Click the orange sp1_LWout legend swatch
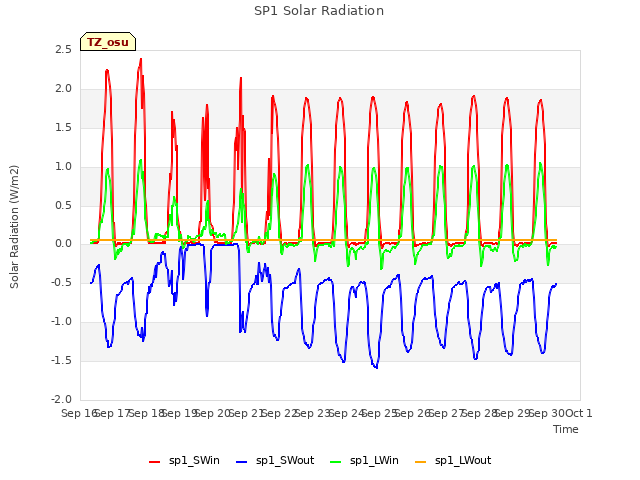Image resolution: width=640 pixels, height=480 pixels. click(x=420, y=462)
